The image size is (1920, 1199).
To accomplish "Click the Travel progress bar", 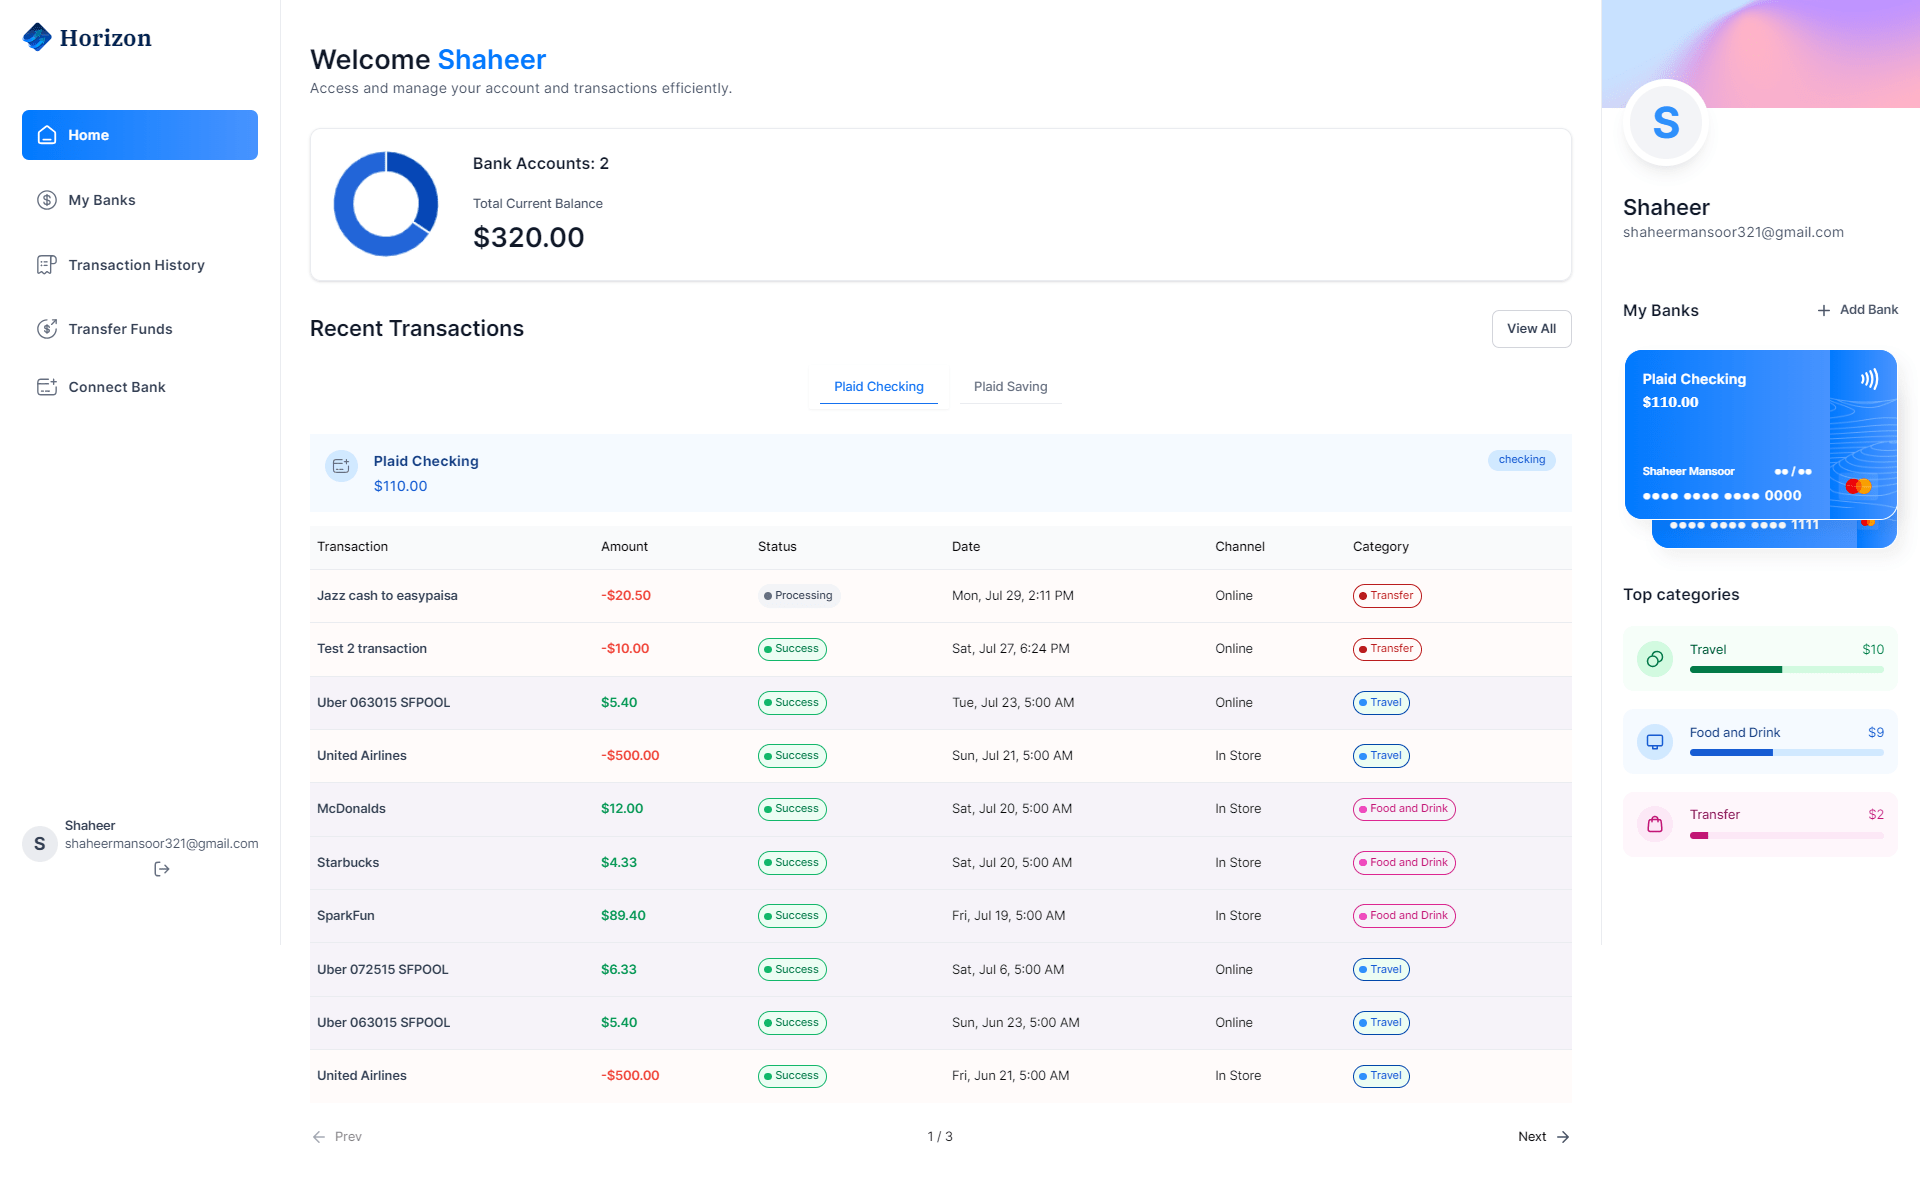I will click(x=1786, y=670).
